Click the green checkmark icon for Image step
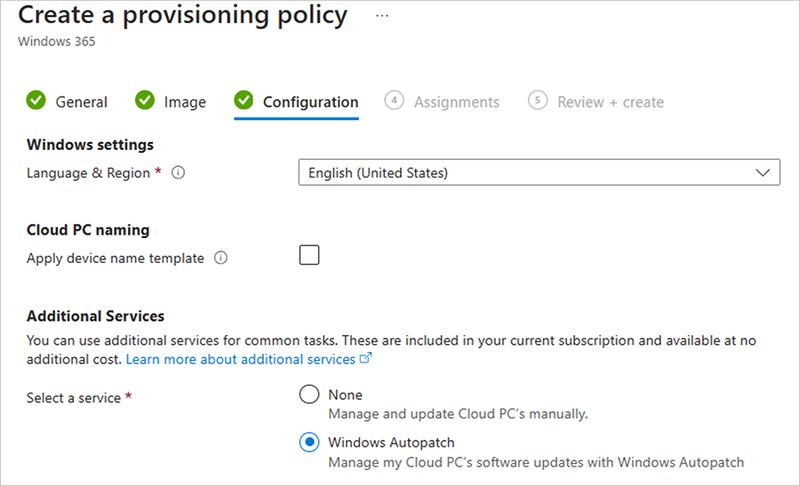 (145, 100)
